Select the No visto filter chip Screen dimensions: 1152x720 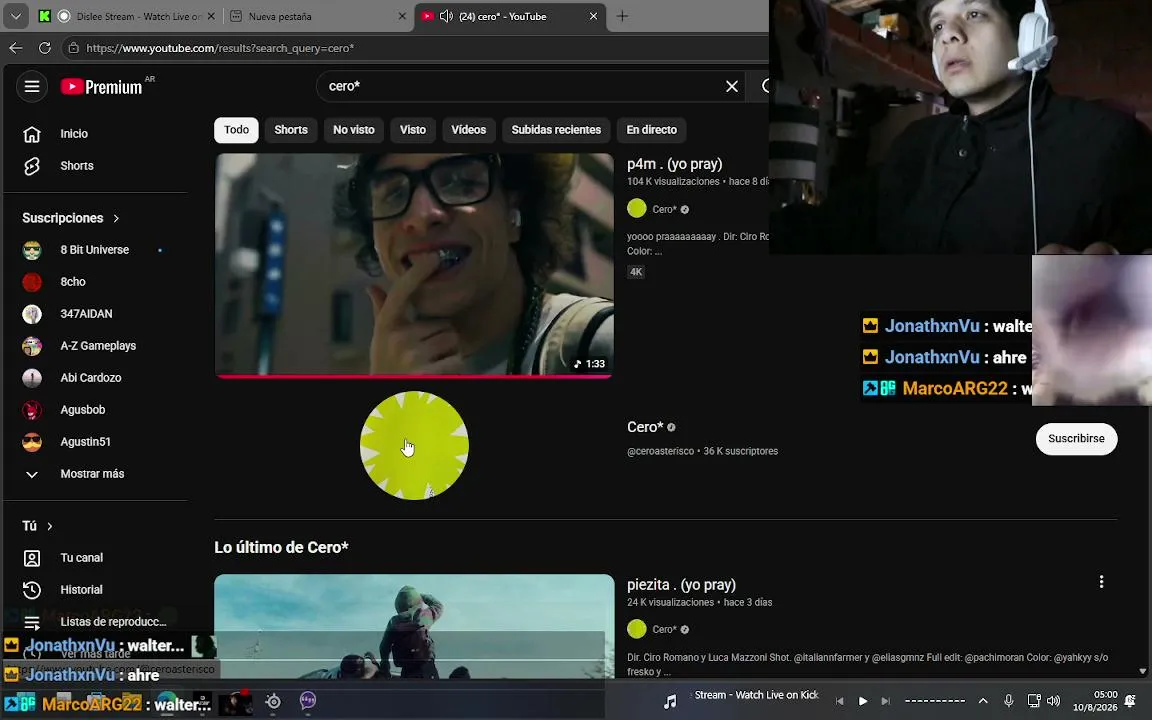353,130
